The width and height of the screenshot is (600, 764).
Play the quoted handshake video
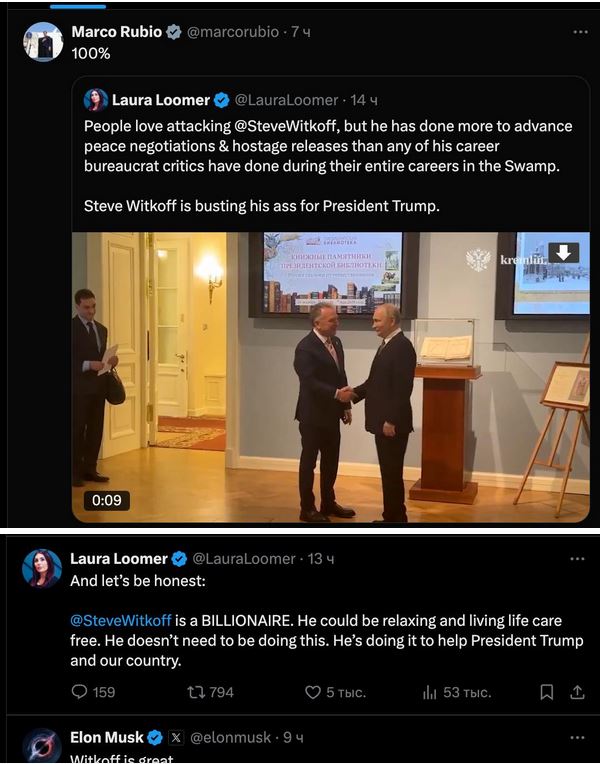click(330, 377)
